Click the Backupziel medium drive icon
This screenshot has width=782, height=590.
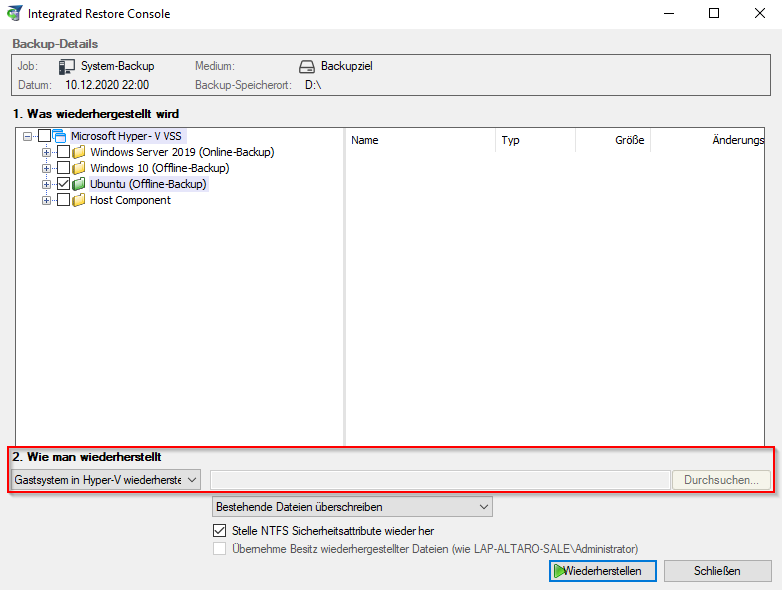point(307,66)
